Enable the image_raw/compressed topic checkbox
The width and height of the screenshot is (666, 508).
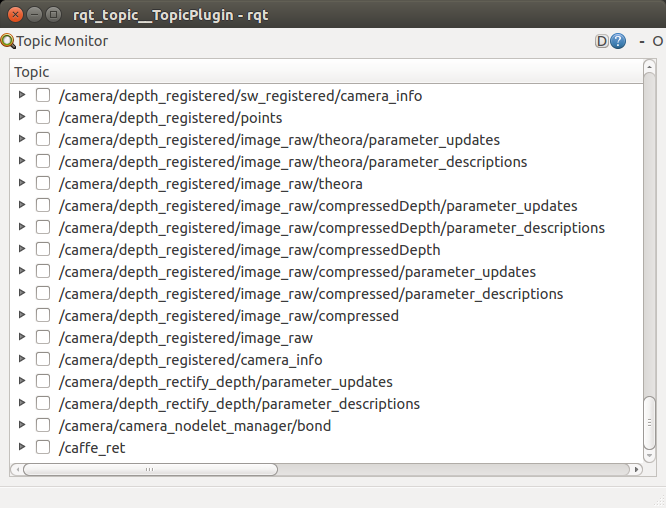43,316
